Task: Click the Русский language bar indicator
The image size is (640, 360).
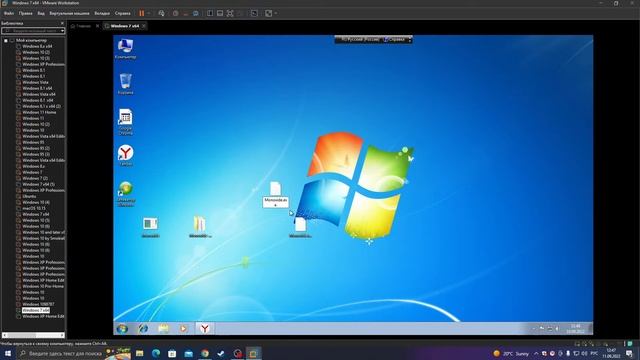Action: 360,40
